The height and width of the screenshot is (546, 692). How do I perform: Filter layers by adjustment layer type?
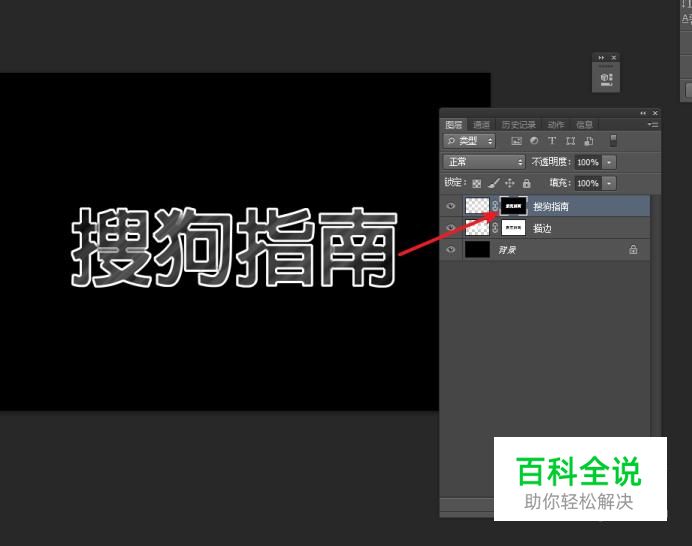tap(534, 141)
